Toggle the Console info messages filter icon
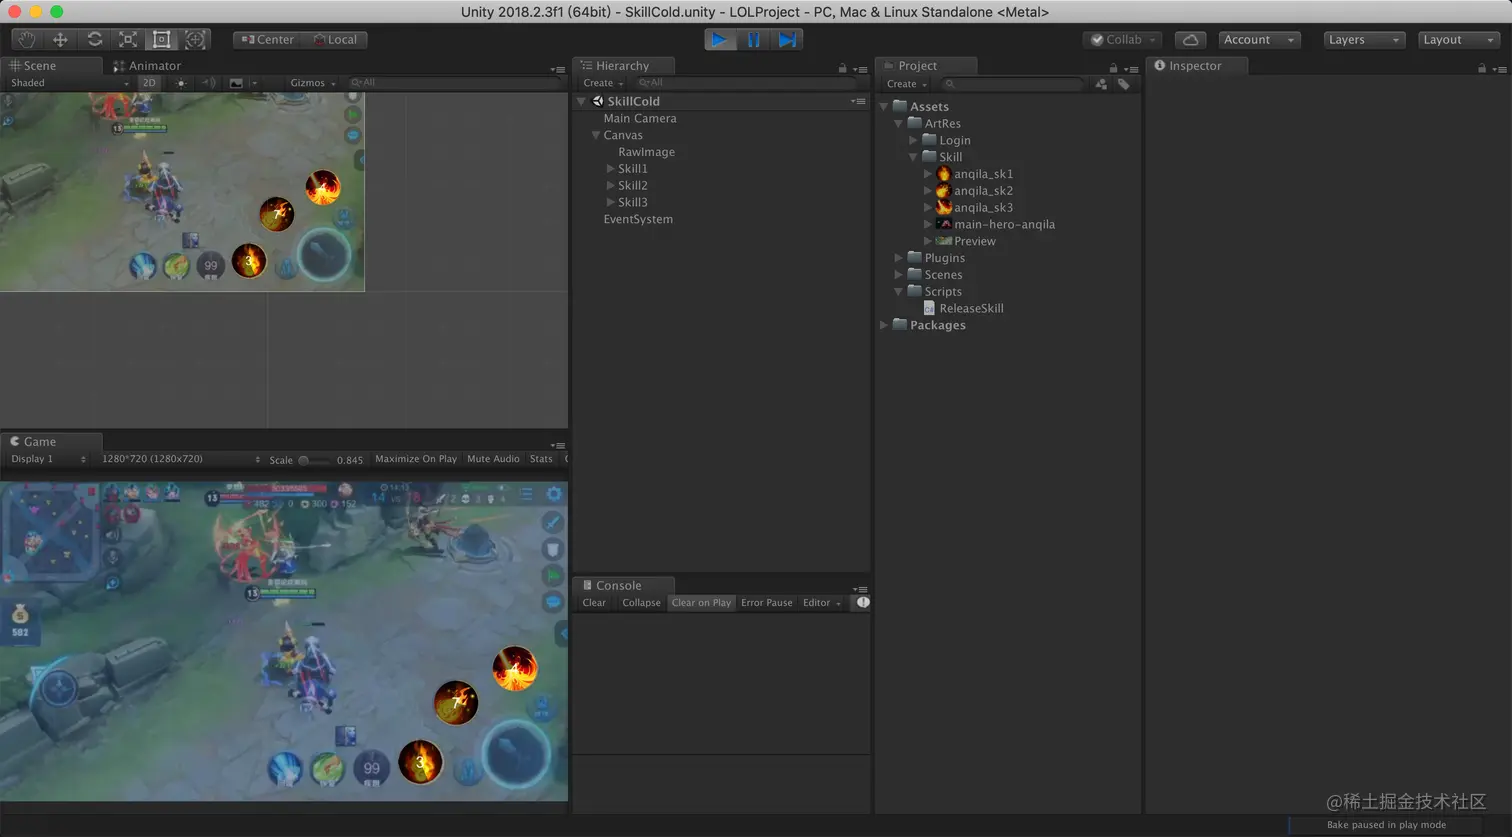Image resolution: width=1512 pixels, height=837 pixels. [x=863, y=603]
